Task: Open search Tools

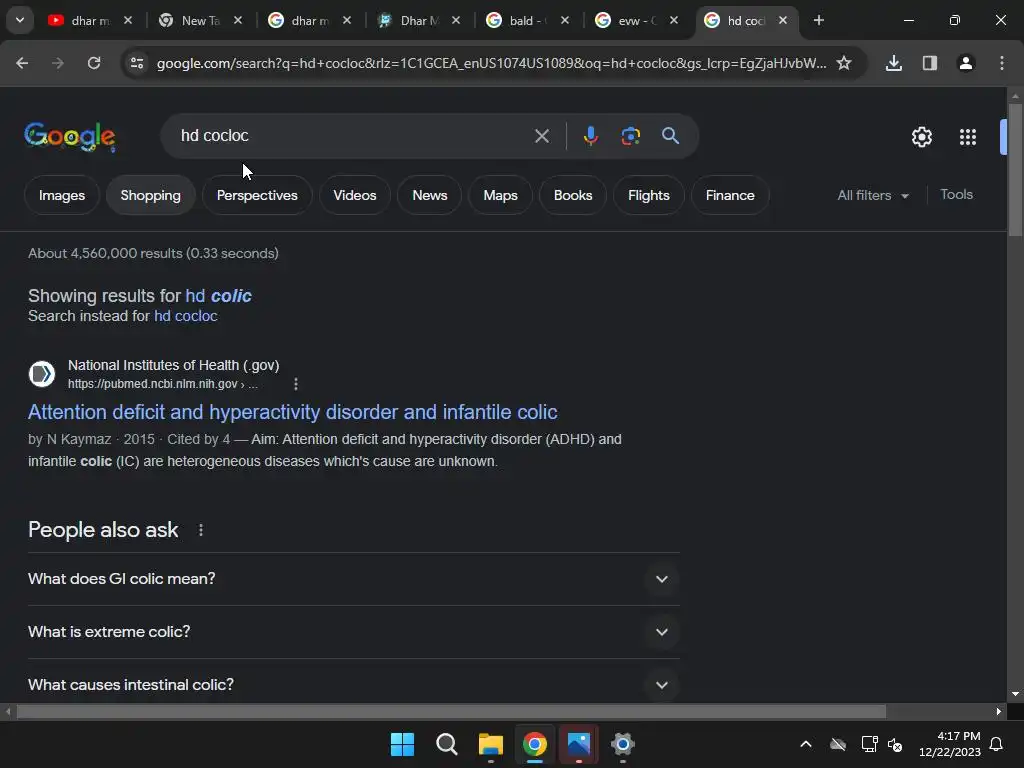Action: click(956, 195)
